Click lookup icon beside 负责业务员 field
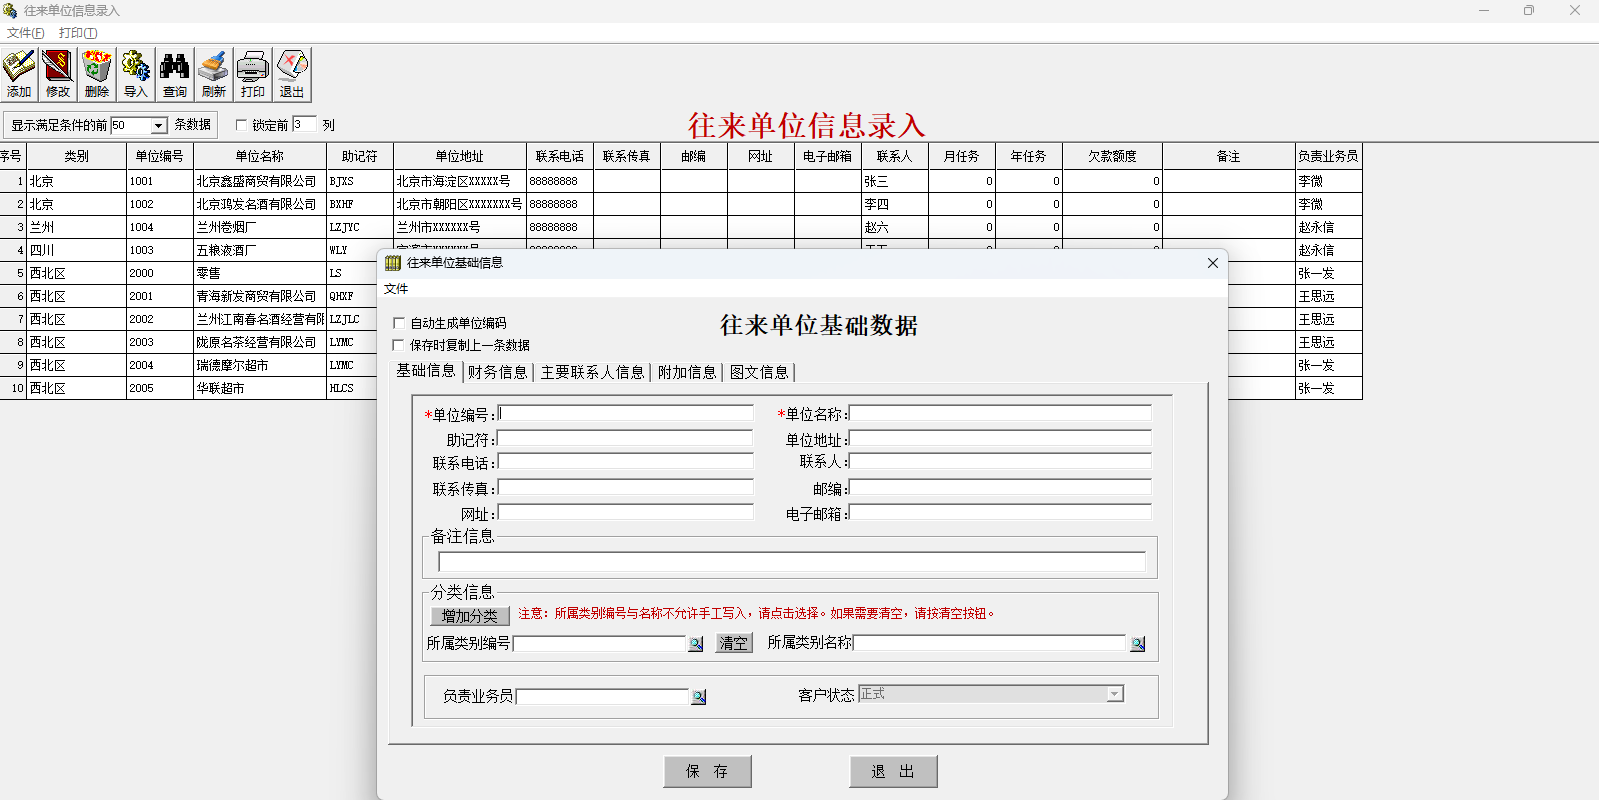This screenshot has height=800, width=1599. point(698,697)
